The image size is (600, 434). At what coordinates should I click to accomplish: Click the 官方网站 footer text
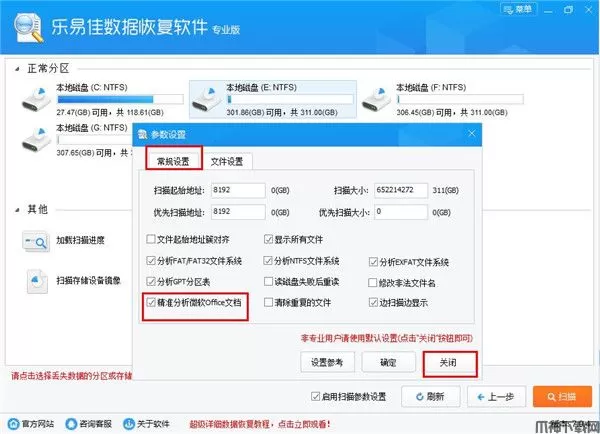pos(38,424)
